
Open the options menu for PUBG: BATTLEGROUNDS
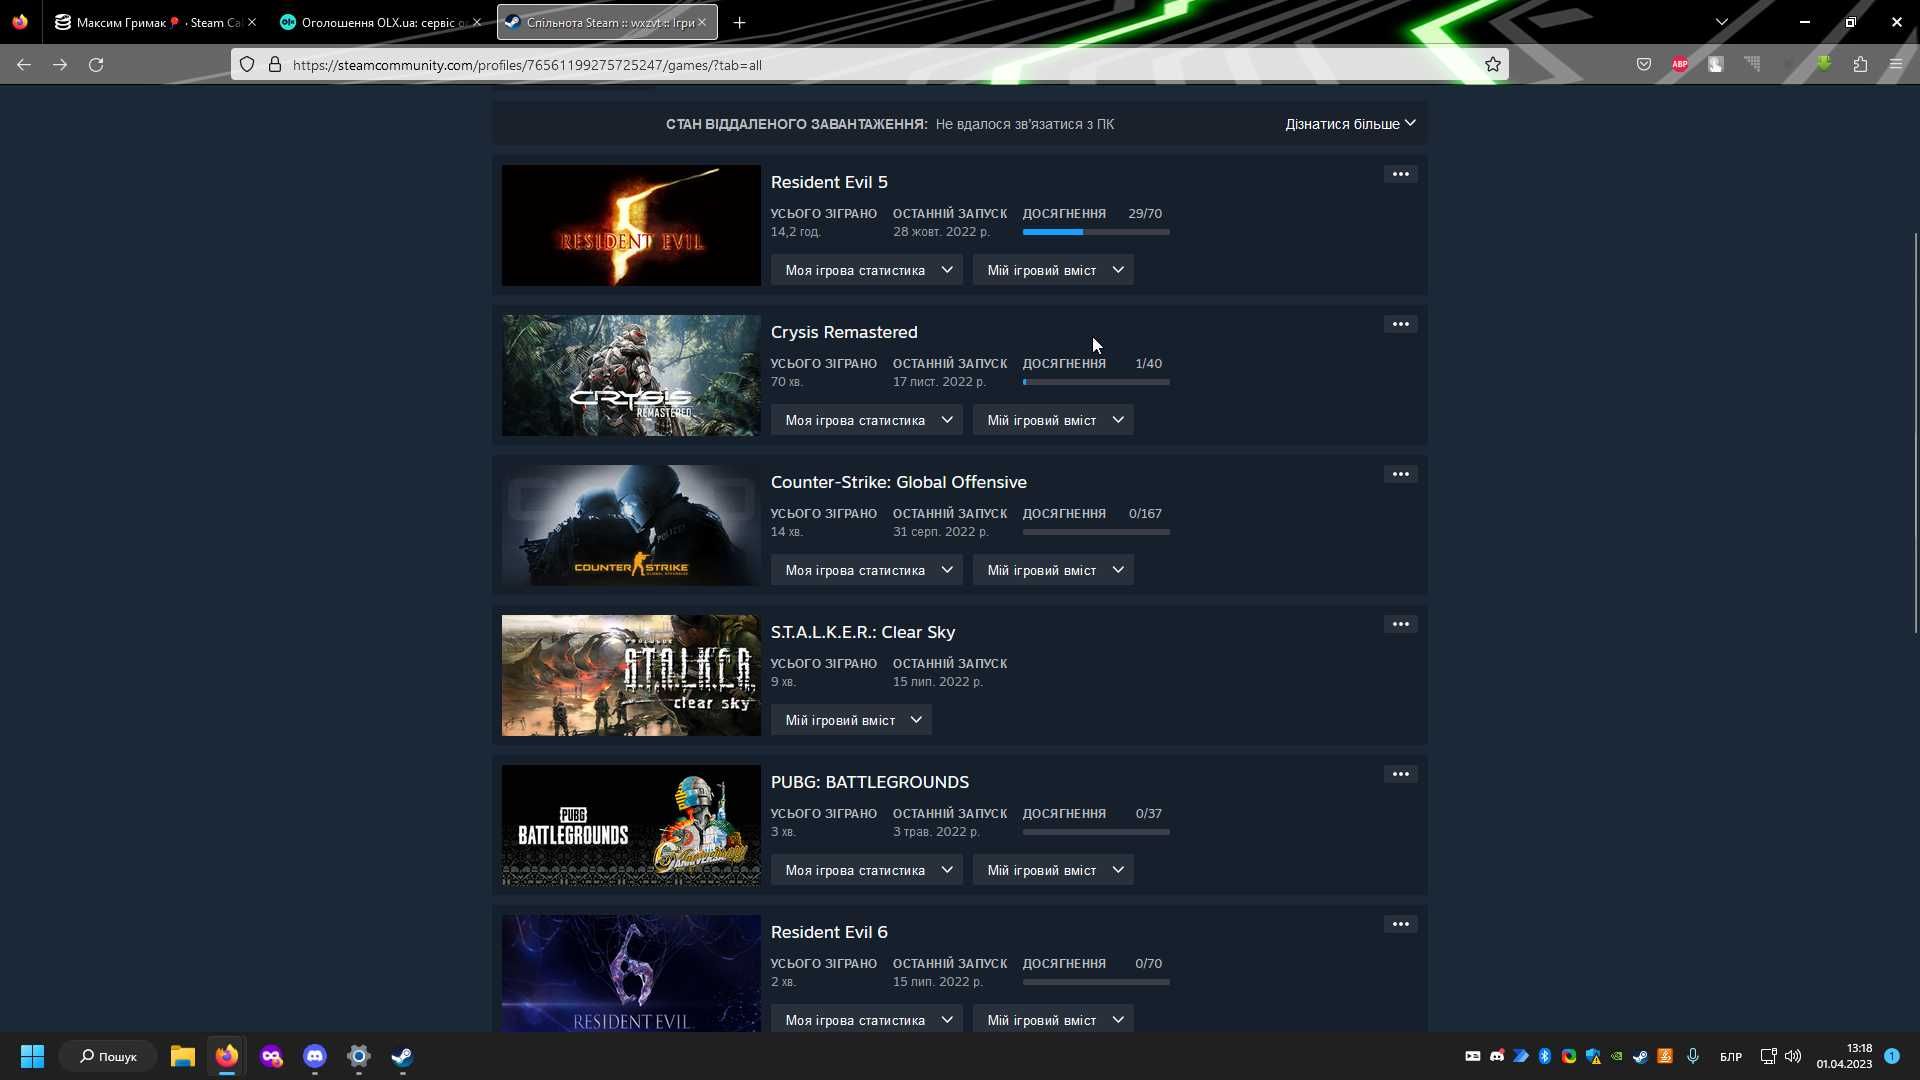[1400, 774]
